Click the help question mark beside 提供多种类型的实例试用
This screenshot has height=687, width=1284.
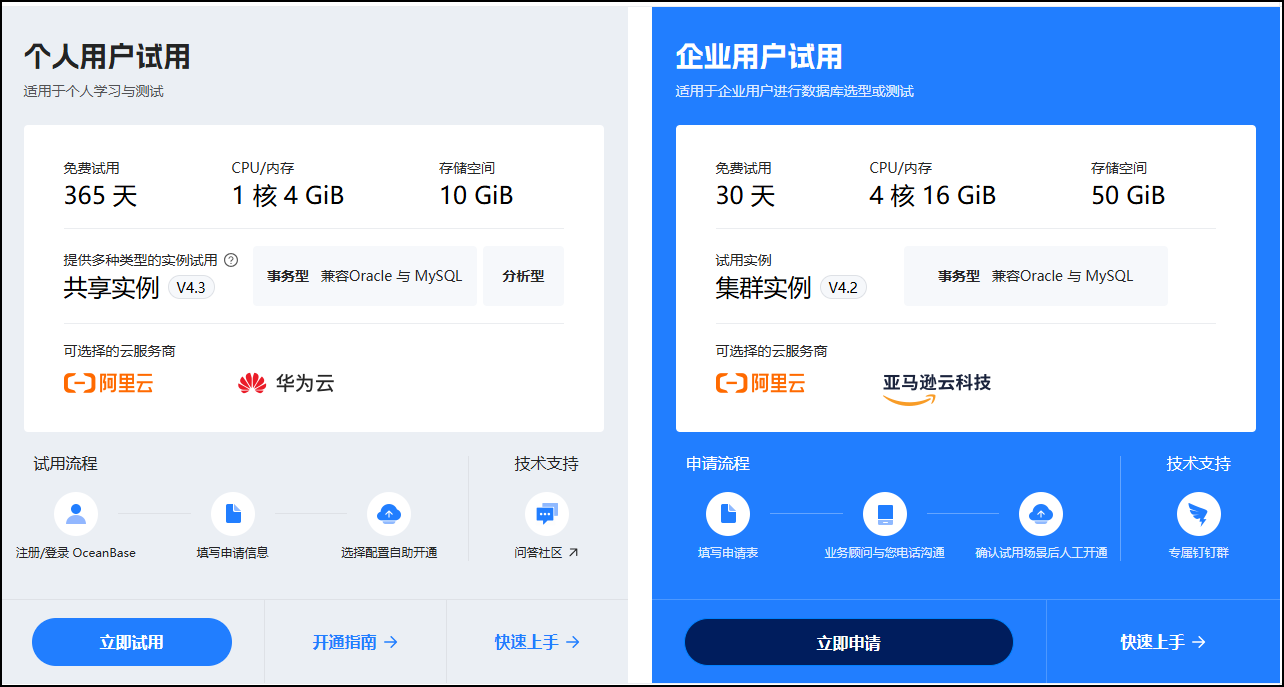coord(231,260)
